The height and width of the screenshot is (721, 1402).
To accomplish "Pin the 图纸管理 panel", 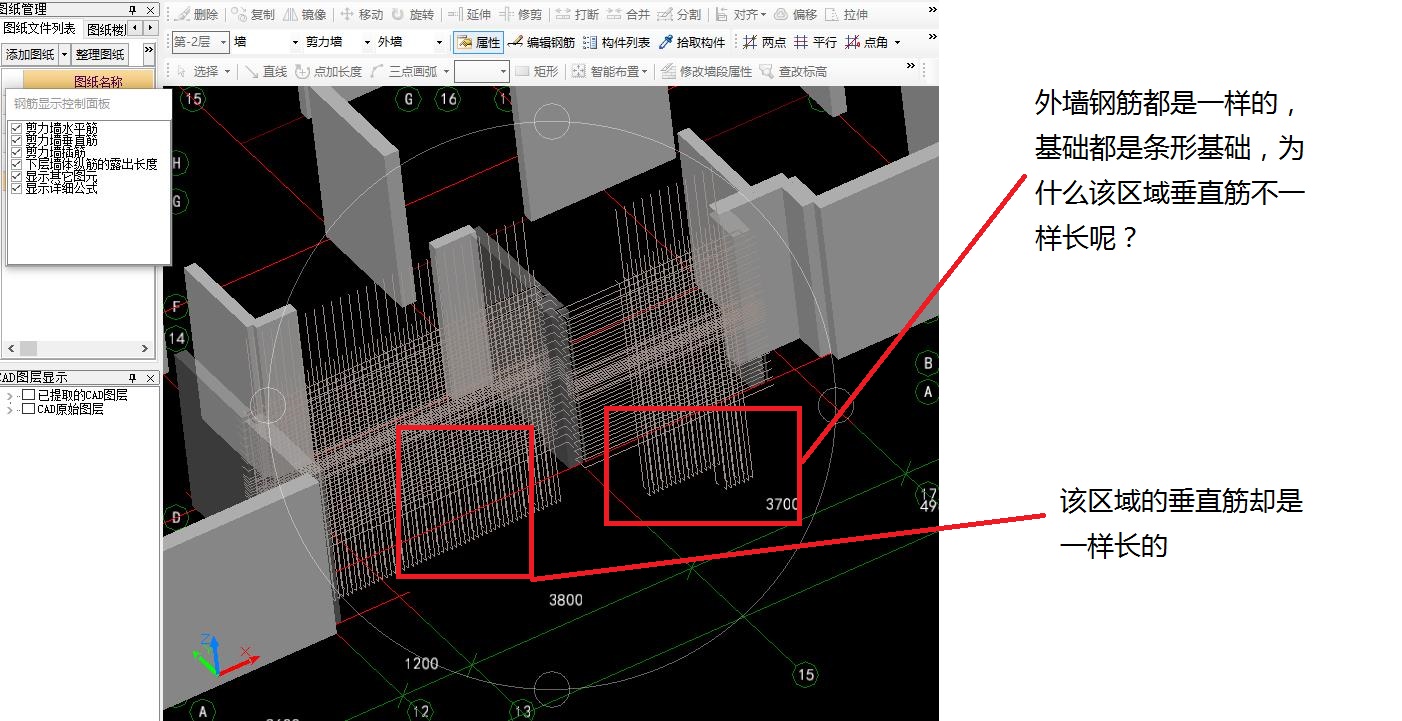I will [132, 10].
